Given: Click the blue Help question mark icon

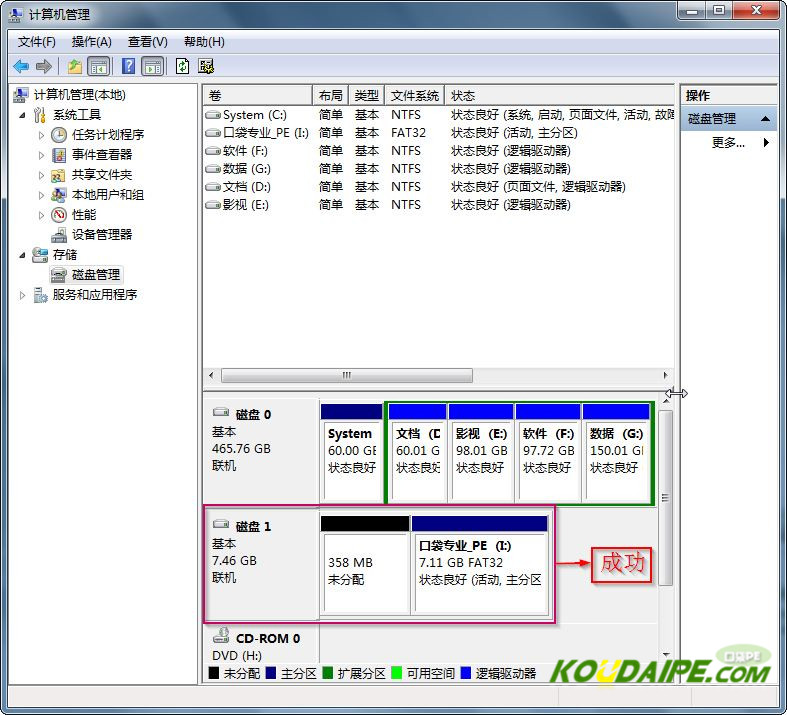Looking at the screenshot, I should click(x=128, y=66).
